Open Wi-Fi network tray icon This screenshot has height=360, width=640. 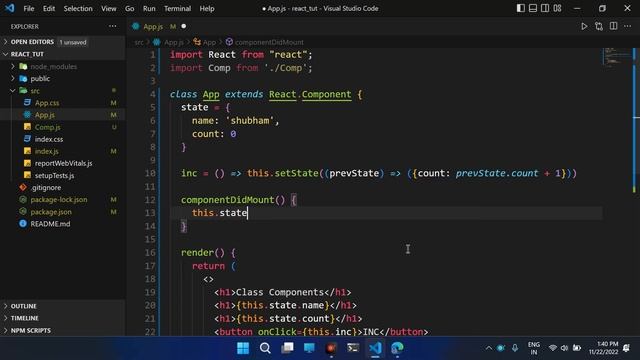(x=553, y=348)
